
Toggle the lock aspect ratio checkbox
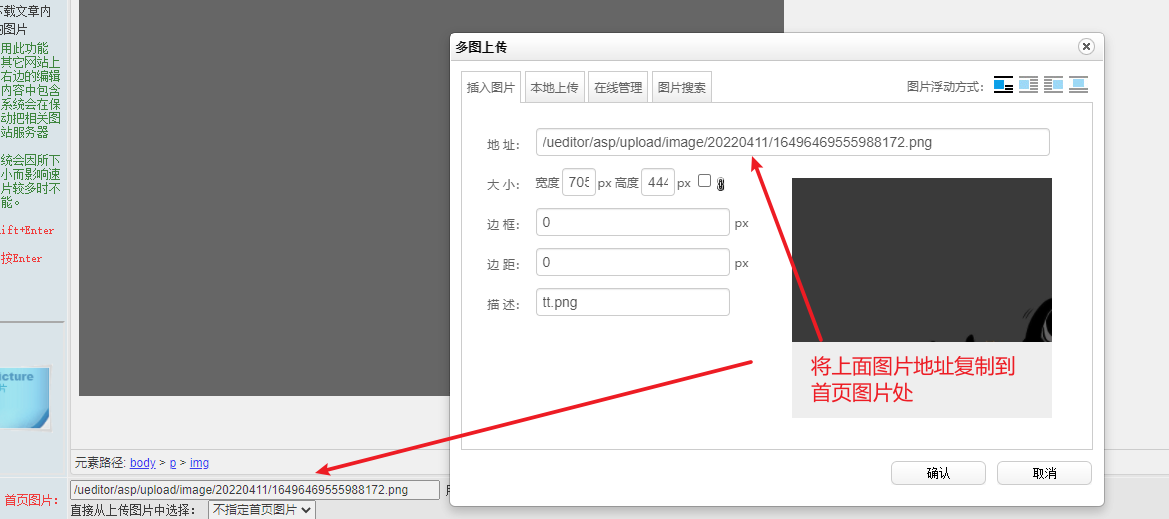click(x=704, y=181)
